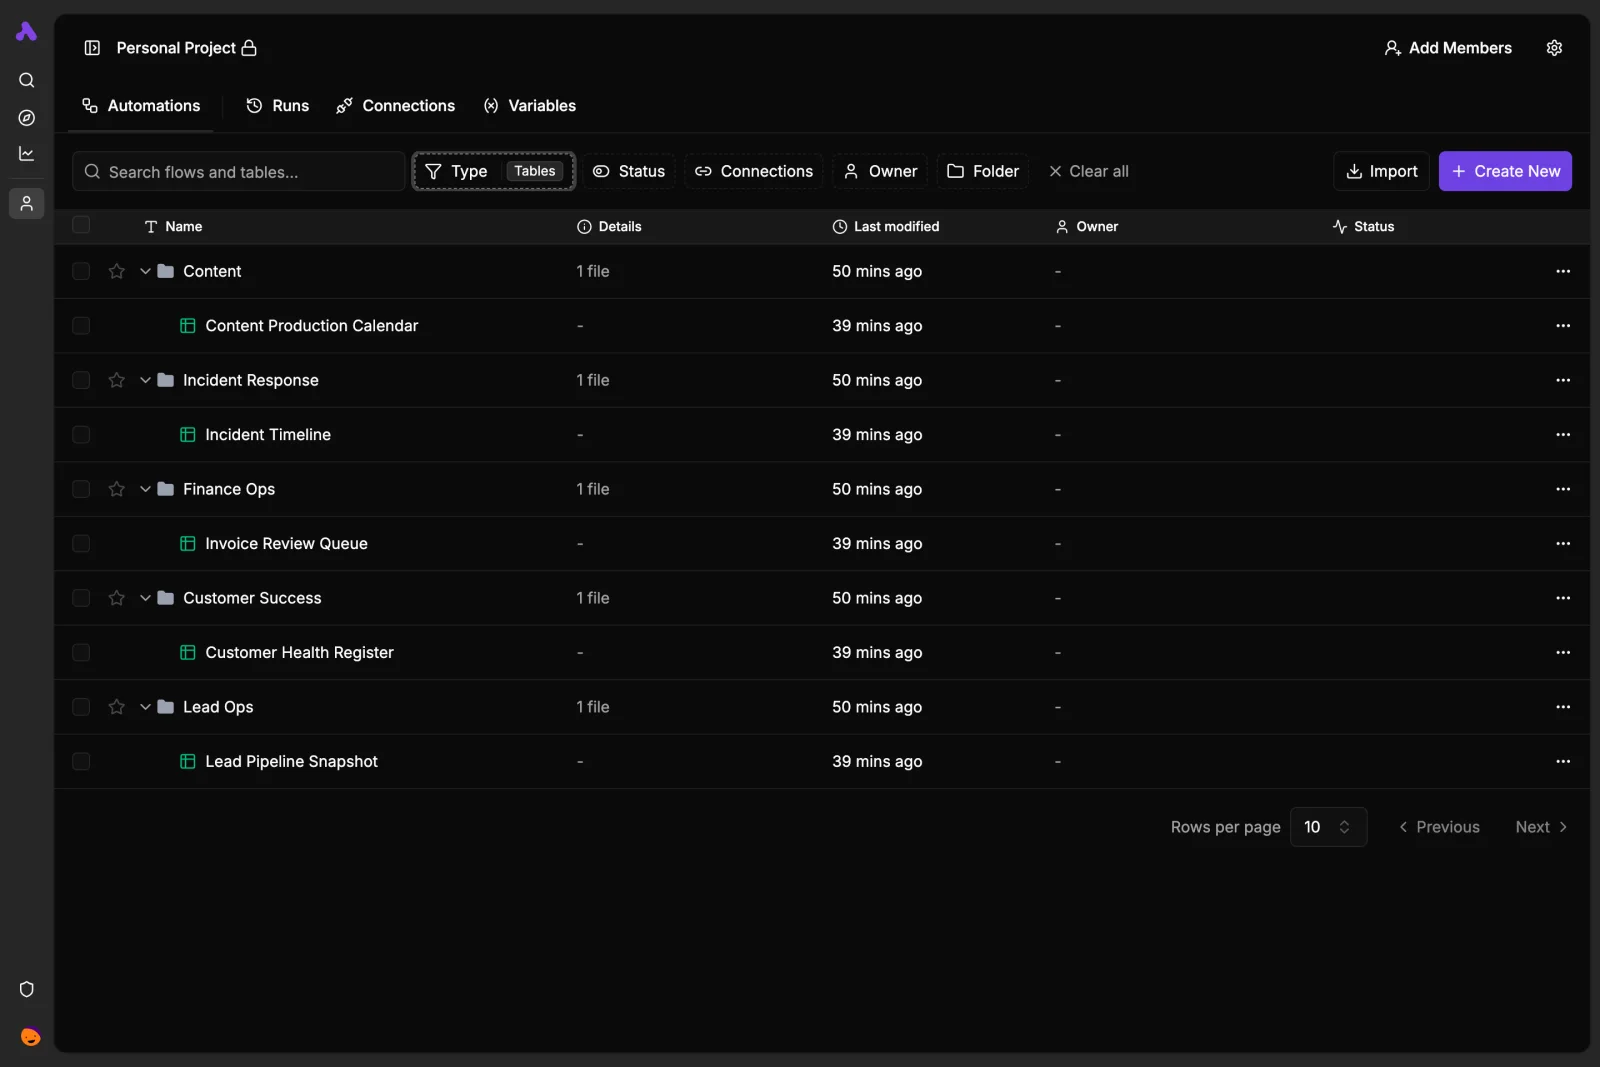Star the Incident Response folder

(117, 380)
